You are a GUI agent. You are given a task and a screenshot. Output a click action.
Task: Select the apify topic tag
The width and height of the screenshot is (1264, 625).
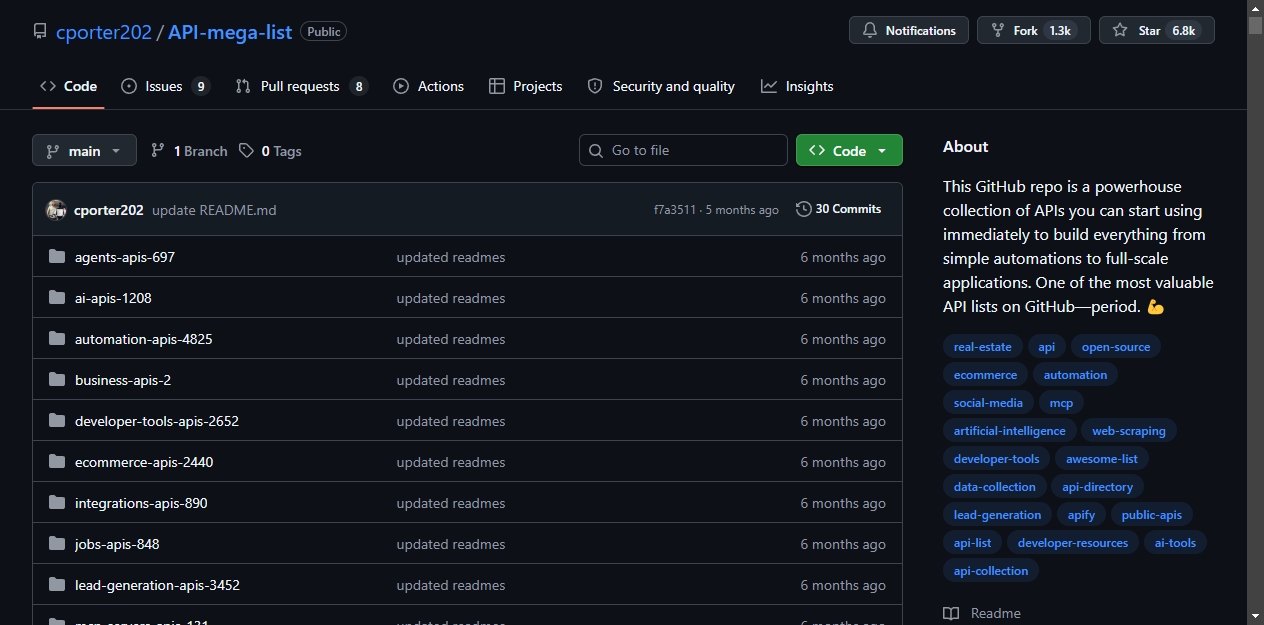pos(1081,515)
